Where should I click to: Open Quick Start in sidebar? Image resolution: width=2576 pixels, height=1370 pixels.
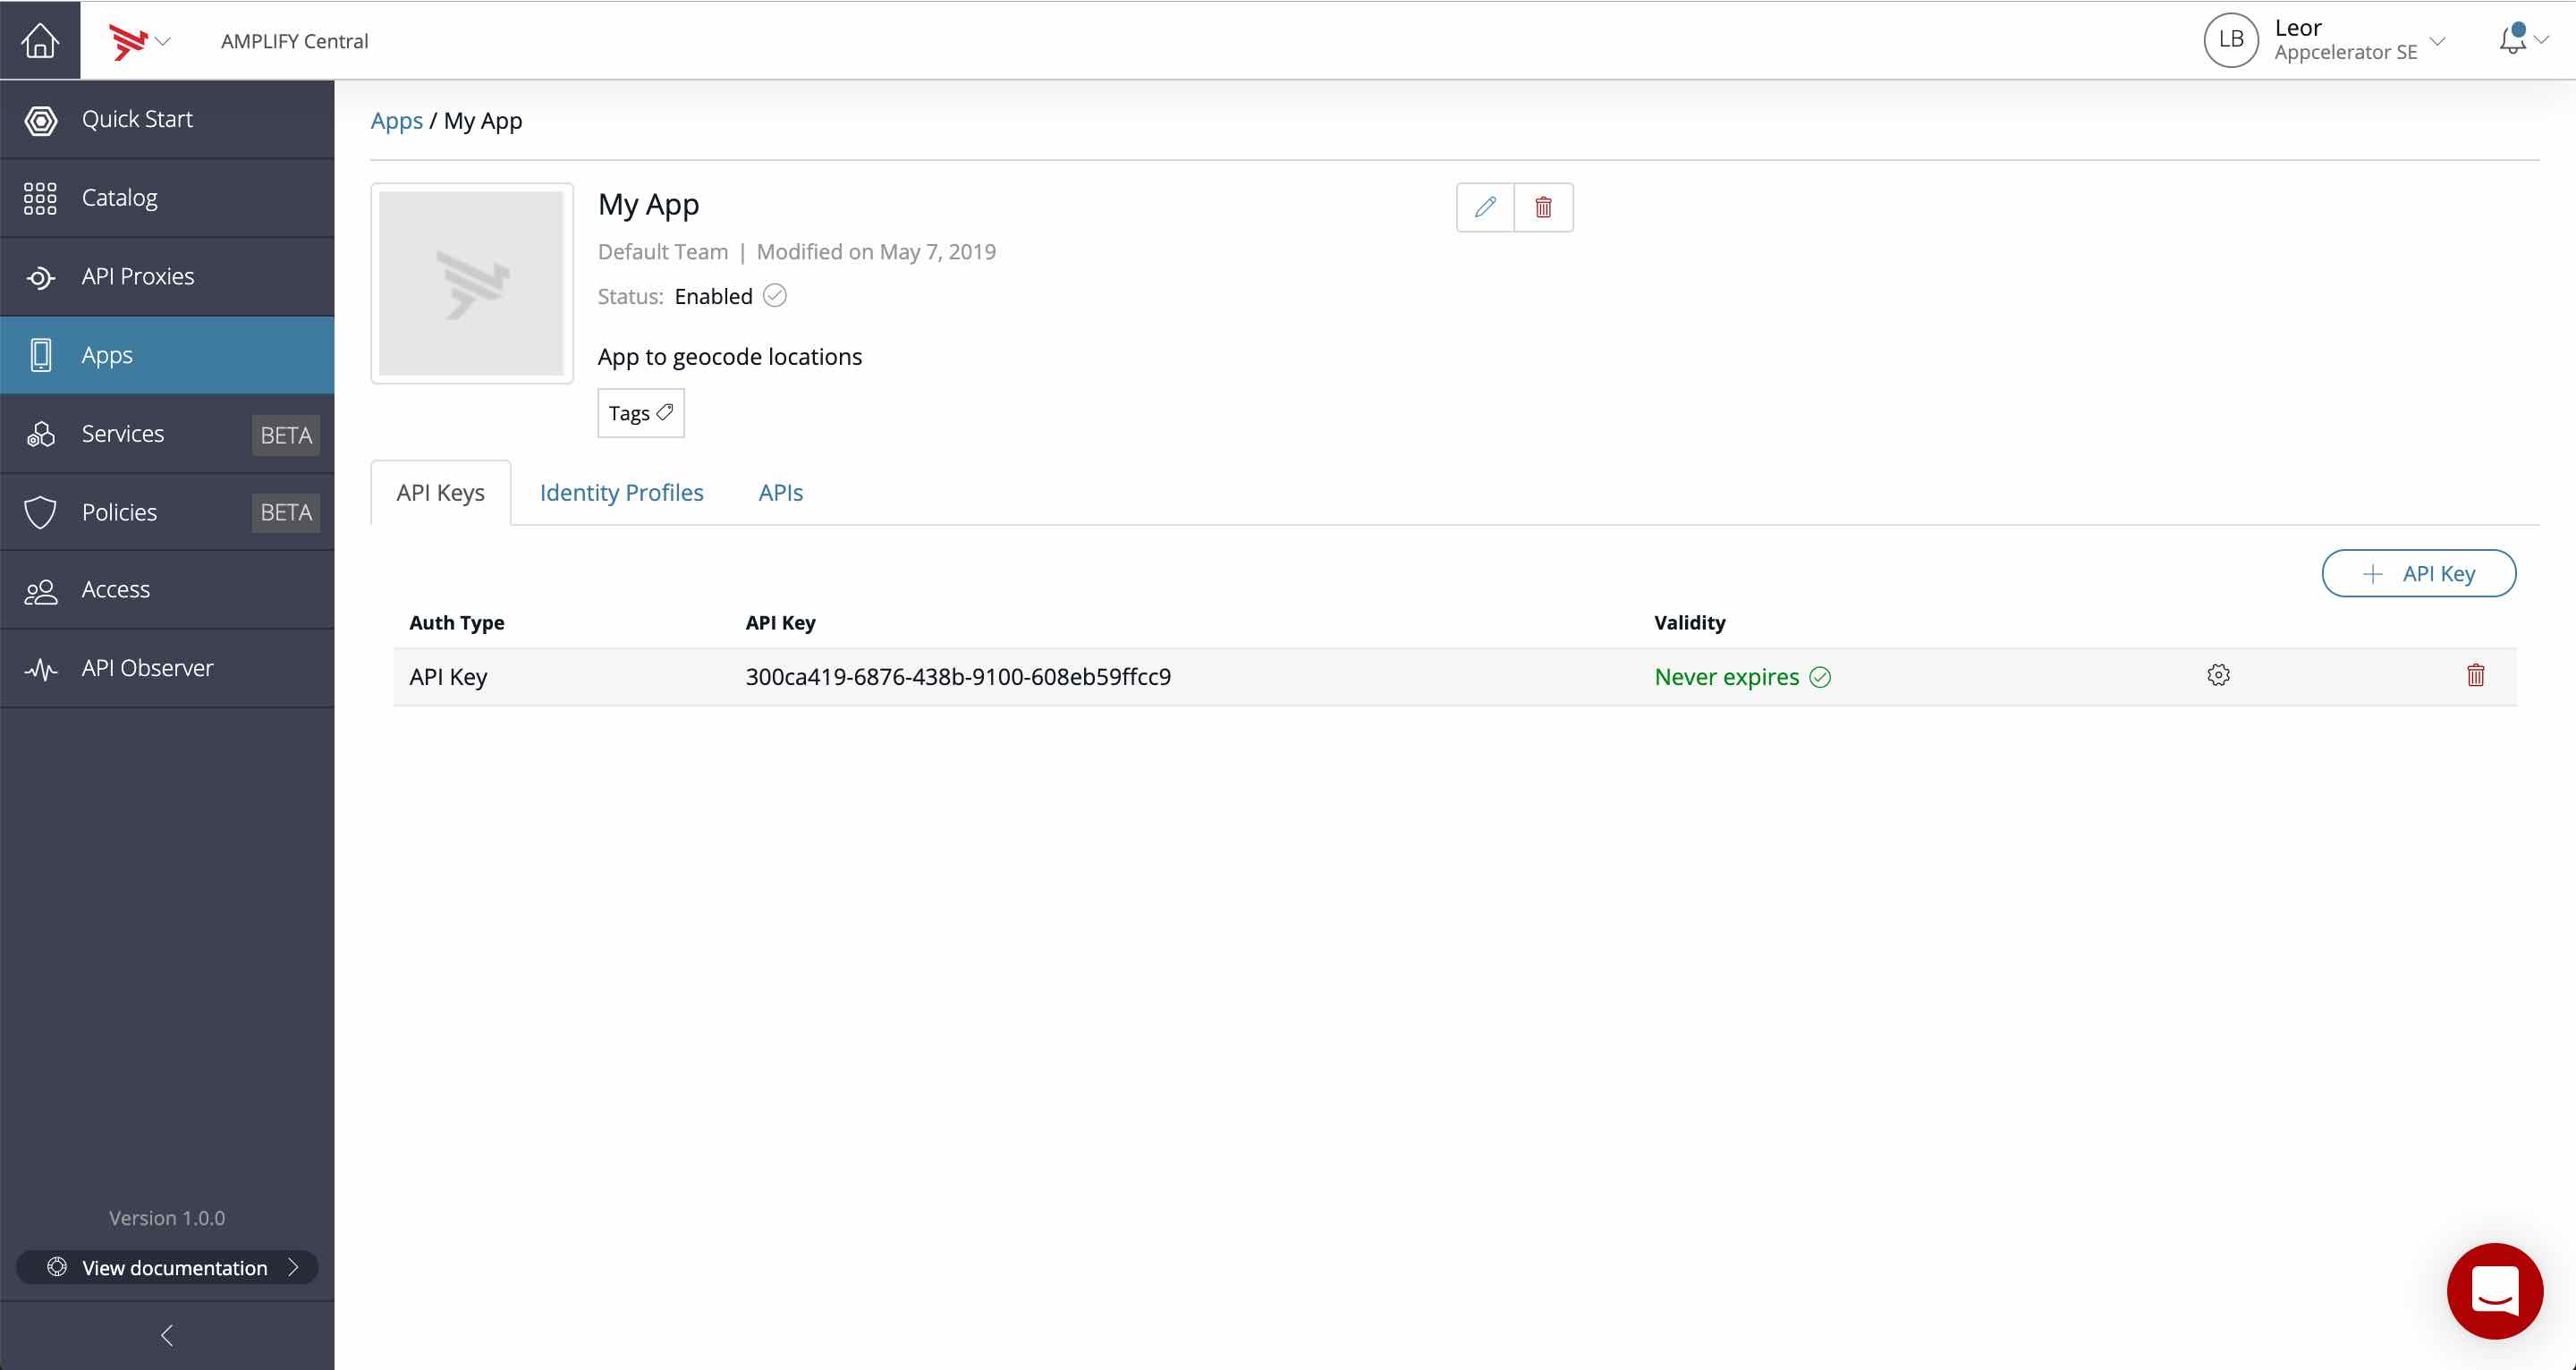pyautogui.click(x=167, y=119)
